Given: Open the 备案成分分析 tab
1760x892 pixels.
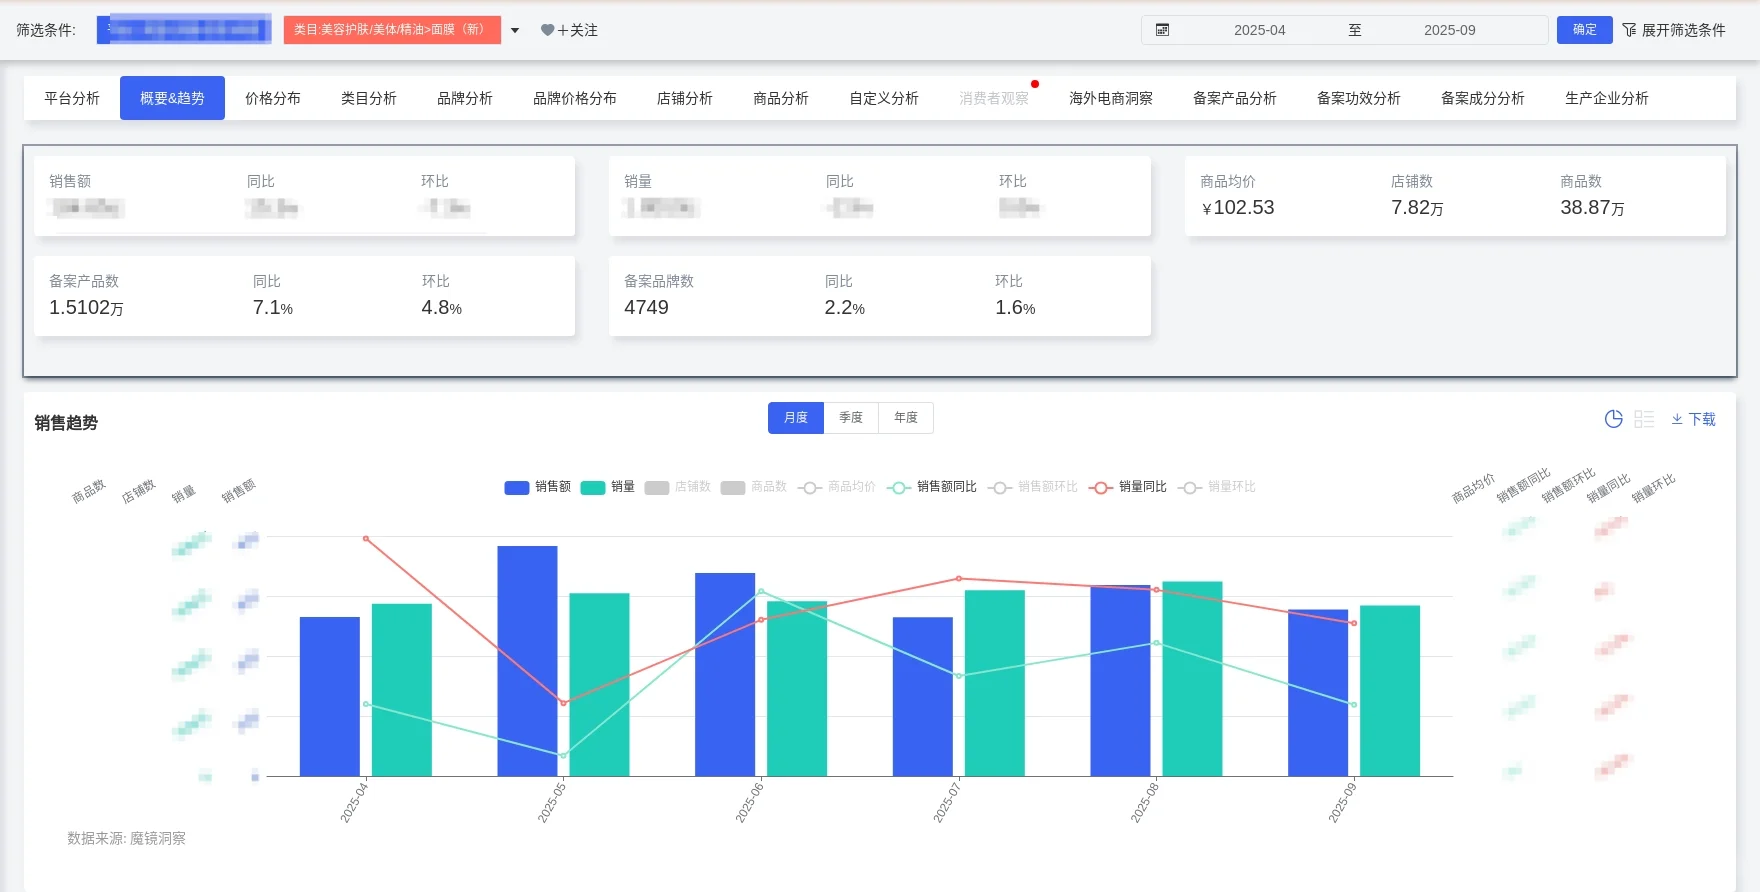Looking at the screenshot, I should coord(1483,98).
